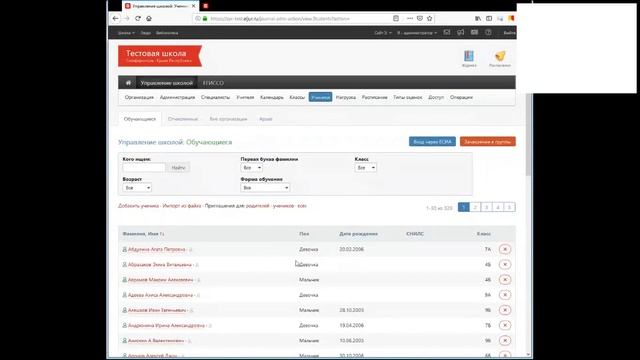Click the site security padlock icon
The image size is (640, 360).
tap(205, 18)
